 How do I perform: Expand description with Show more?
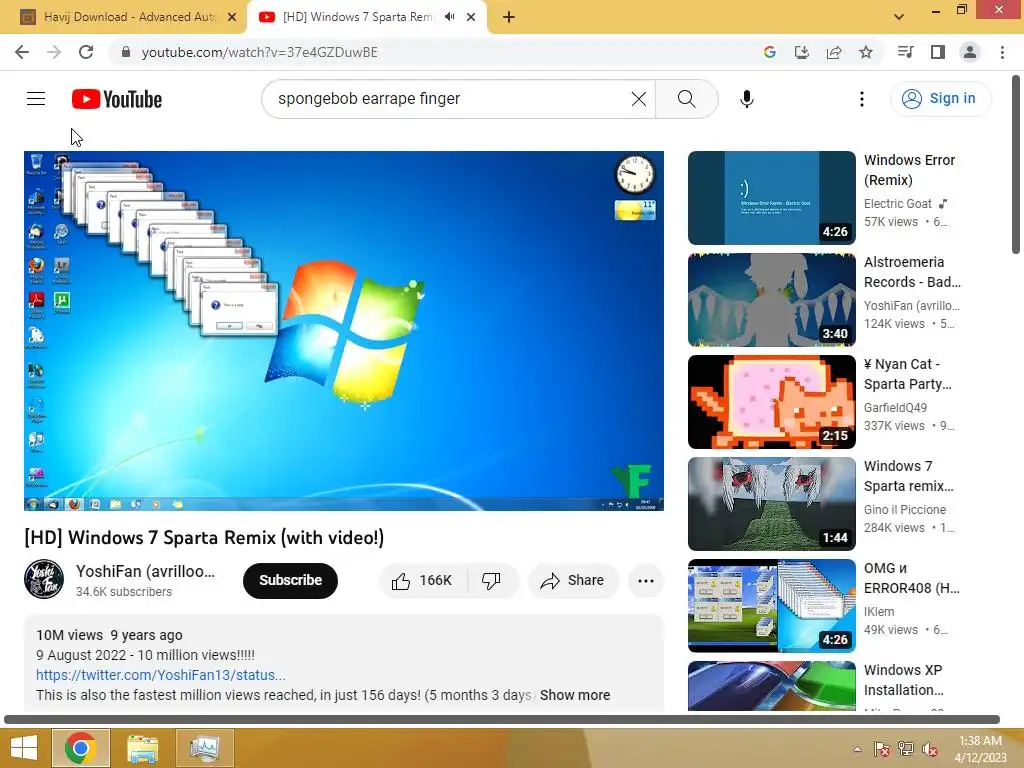(575, 695)
